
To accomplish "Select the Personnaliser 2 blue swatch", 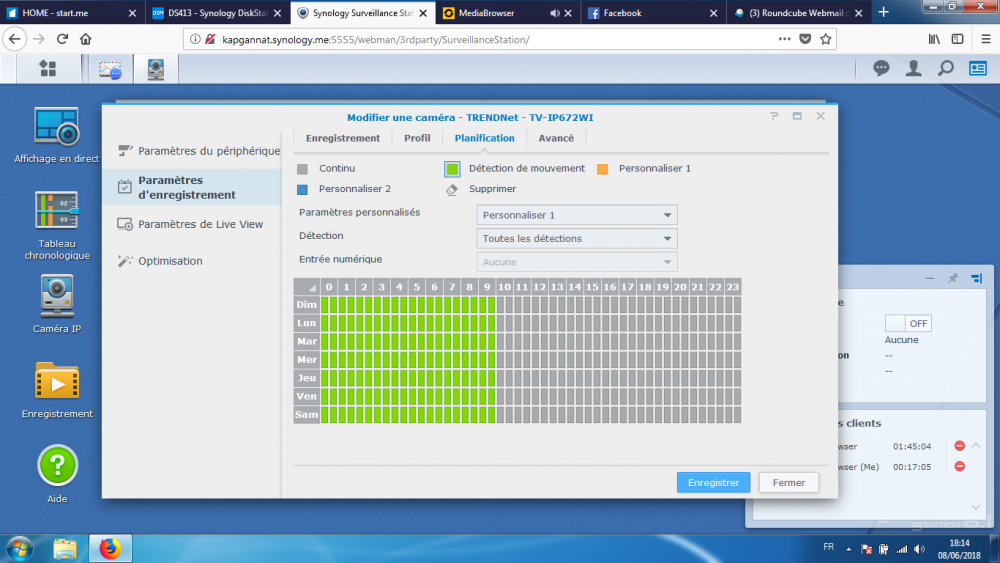I will [x=303, y=188].
